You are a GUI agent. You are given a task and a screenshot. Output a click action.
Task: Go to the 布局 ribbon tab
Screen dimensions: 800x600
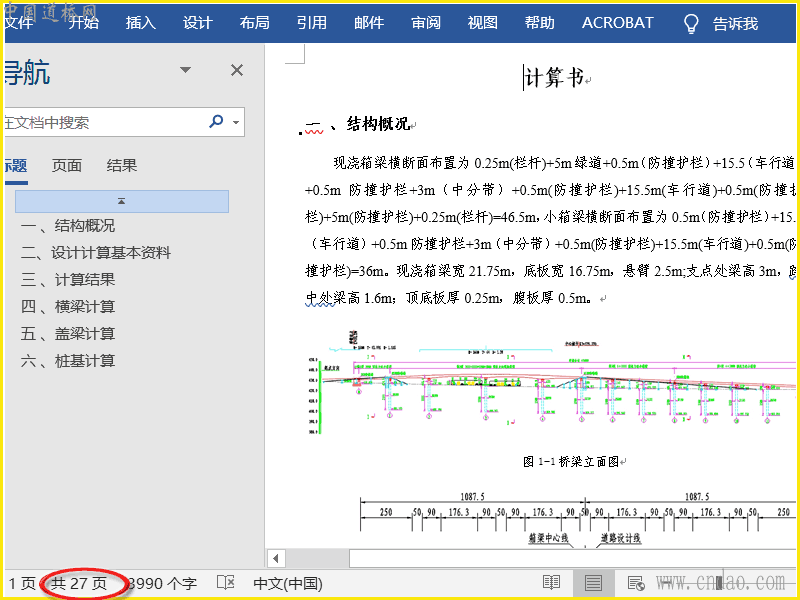click(x=255, y=22)
